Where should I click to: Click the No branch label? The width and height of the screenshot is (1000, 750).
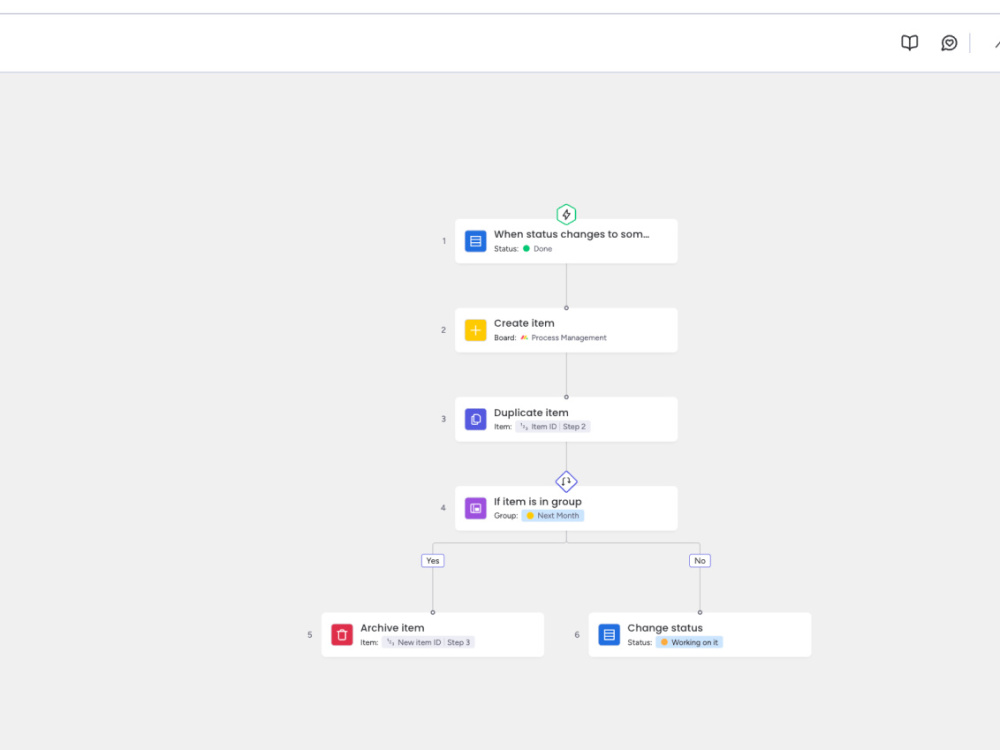point(700,561)
